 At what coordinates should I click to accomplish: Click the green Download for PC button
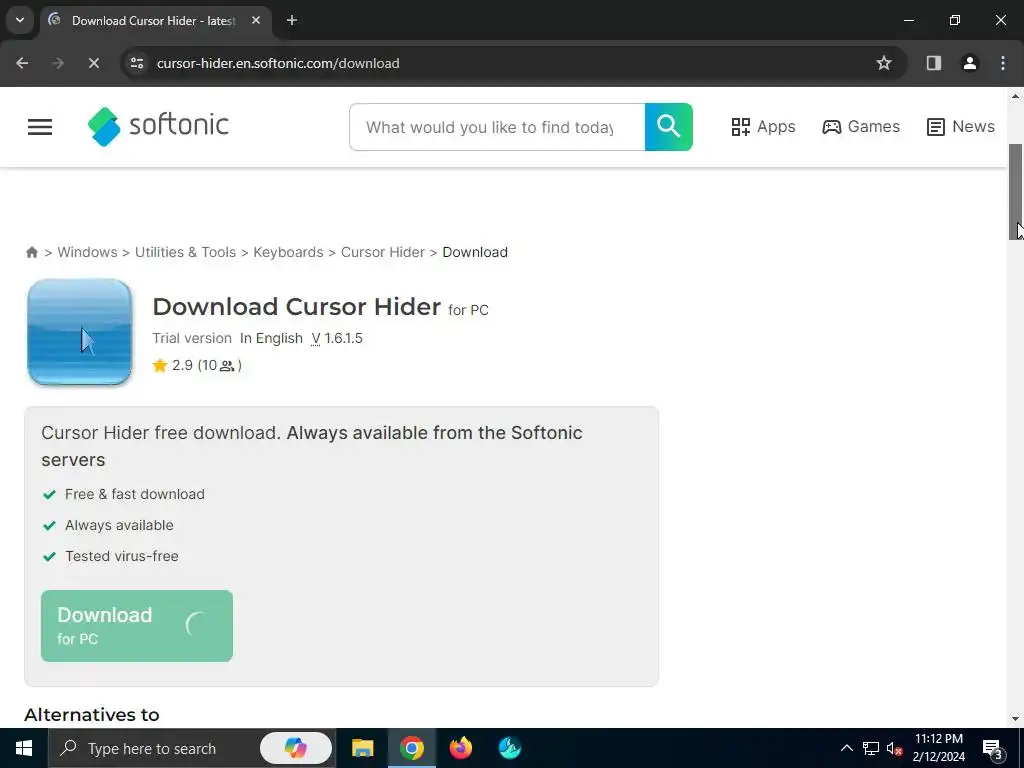click(136, 626)
